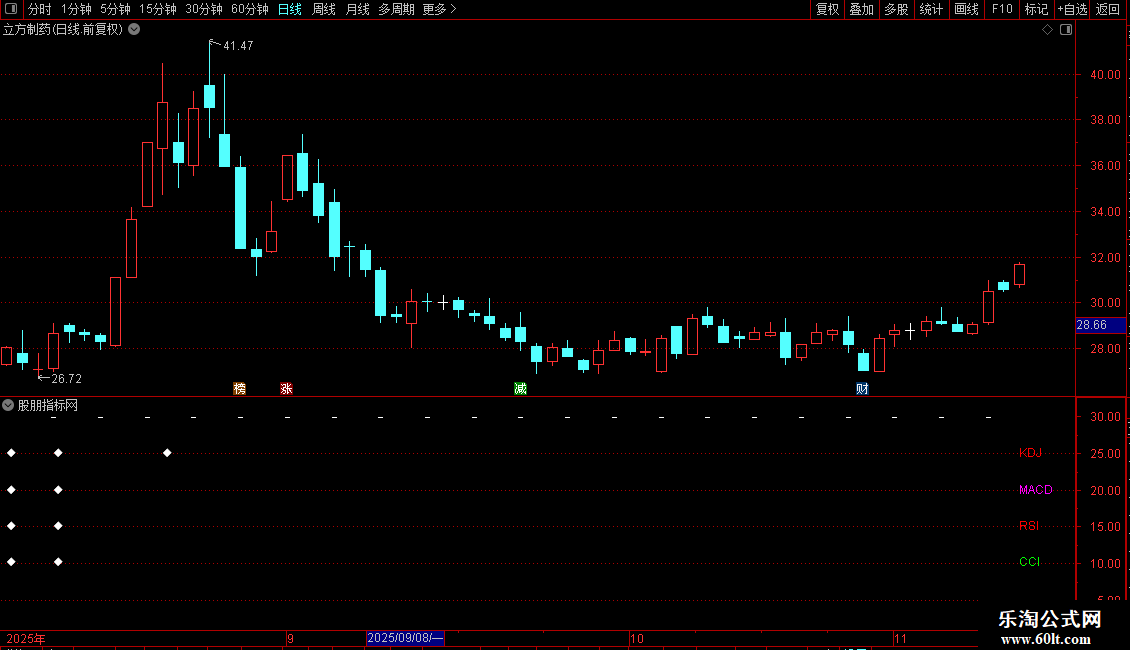The width and height of the screenshot is (1130, 650).
Task: Click the 统计 statistics button
Action: coord(930,9)
